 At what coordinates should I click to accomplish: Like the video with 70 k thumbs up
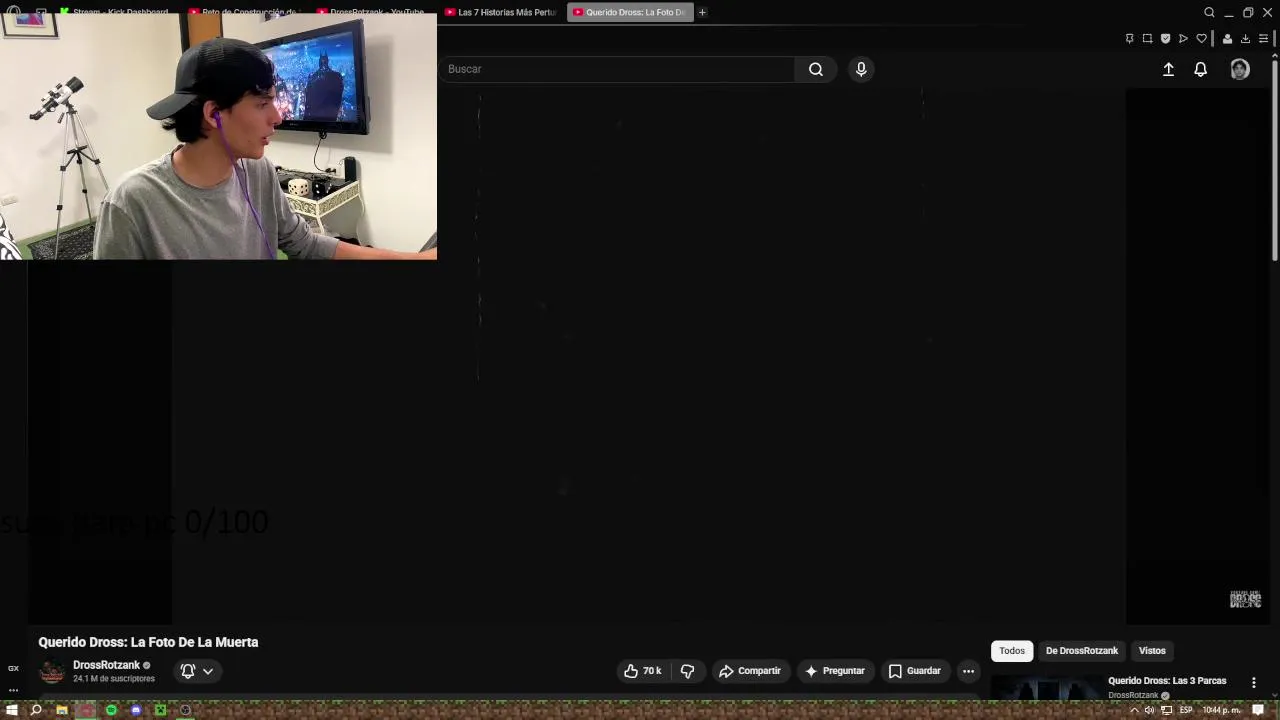[x=642, y=671]
